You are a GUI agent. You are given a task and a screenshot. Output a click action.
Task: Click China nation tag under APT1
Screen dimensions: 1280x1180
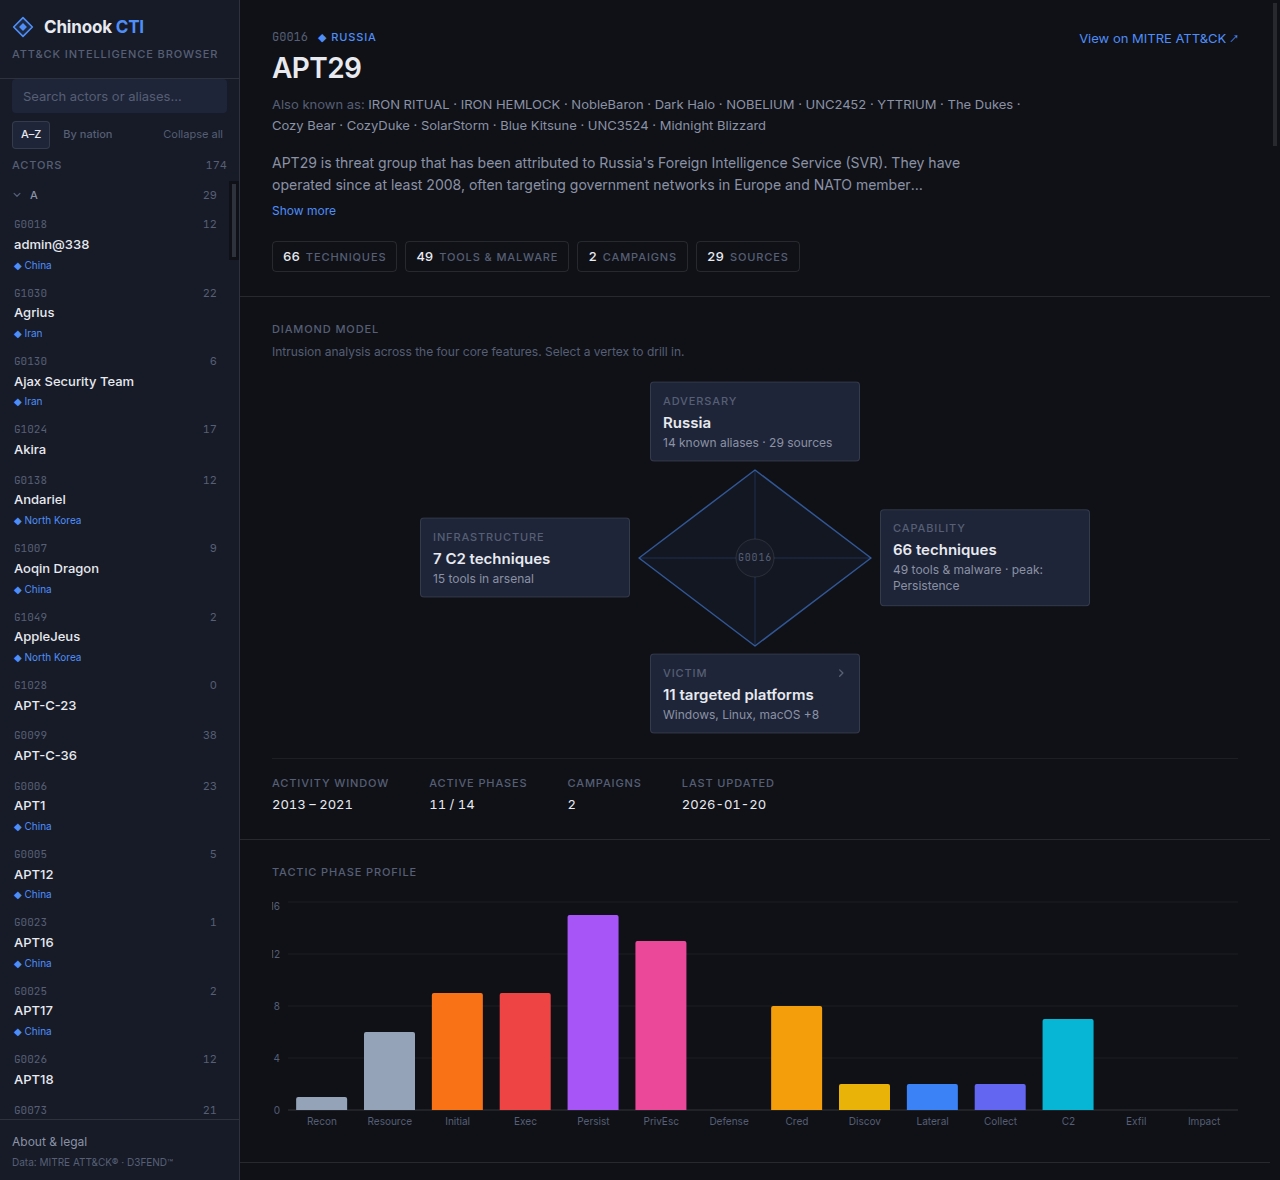[33, 827]
